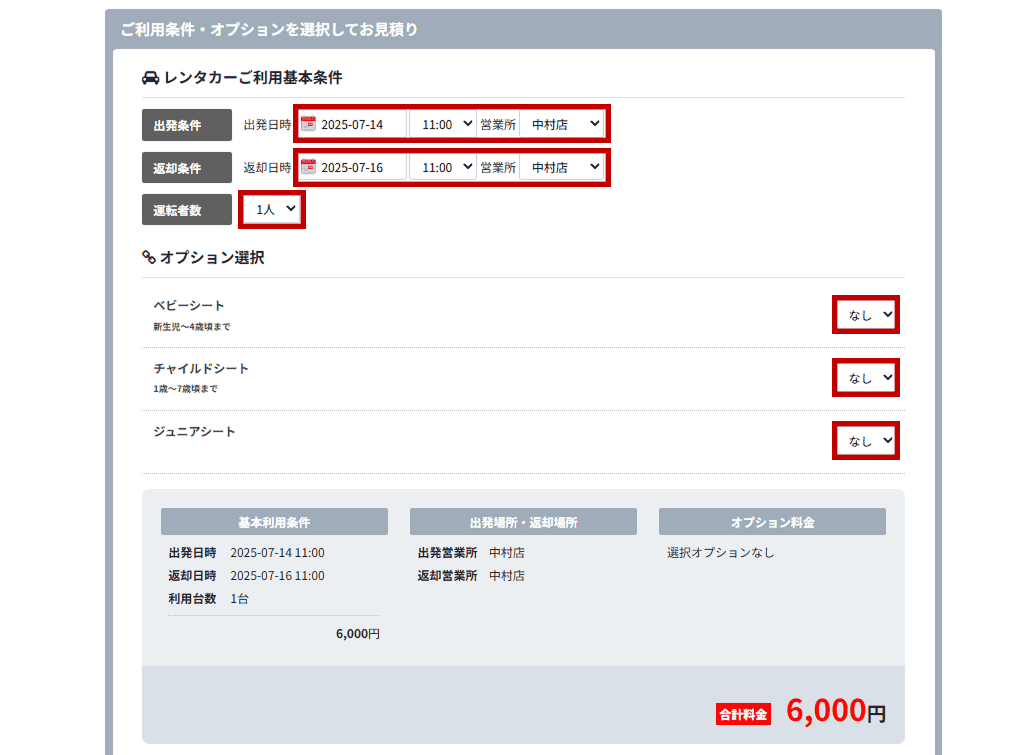This screenshot has width=1014, height=755.
Task: Click the 基本利用条件 summary header
Action: click(274, 521)
